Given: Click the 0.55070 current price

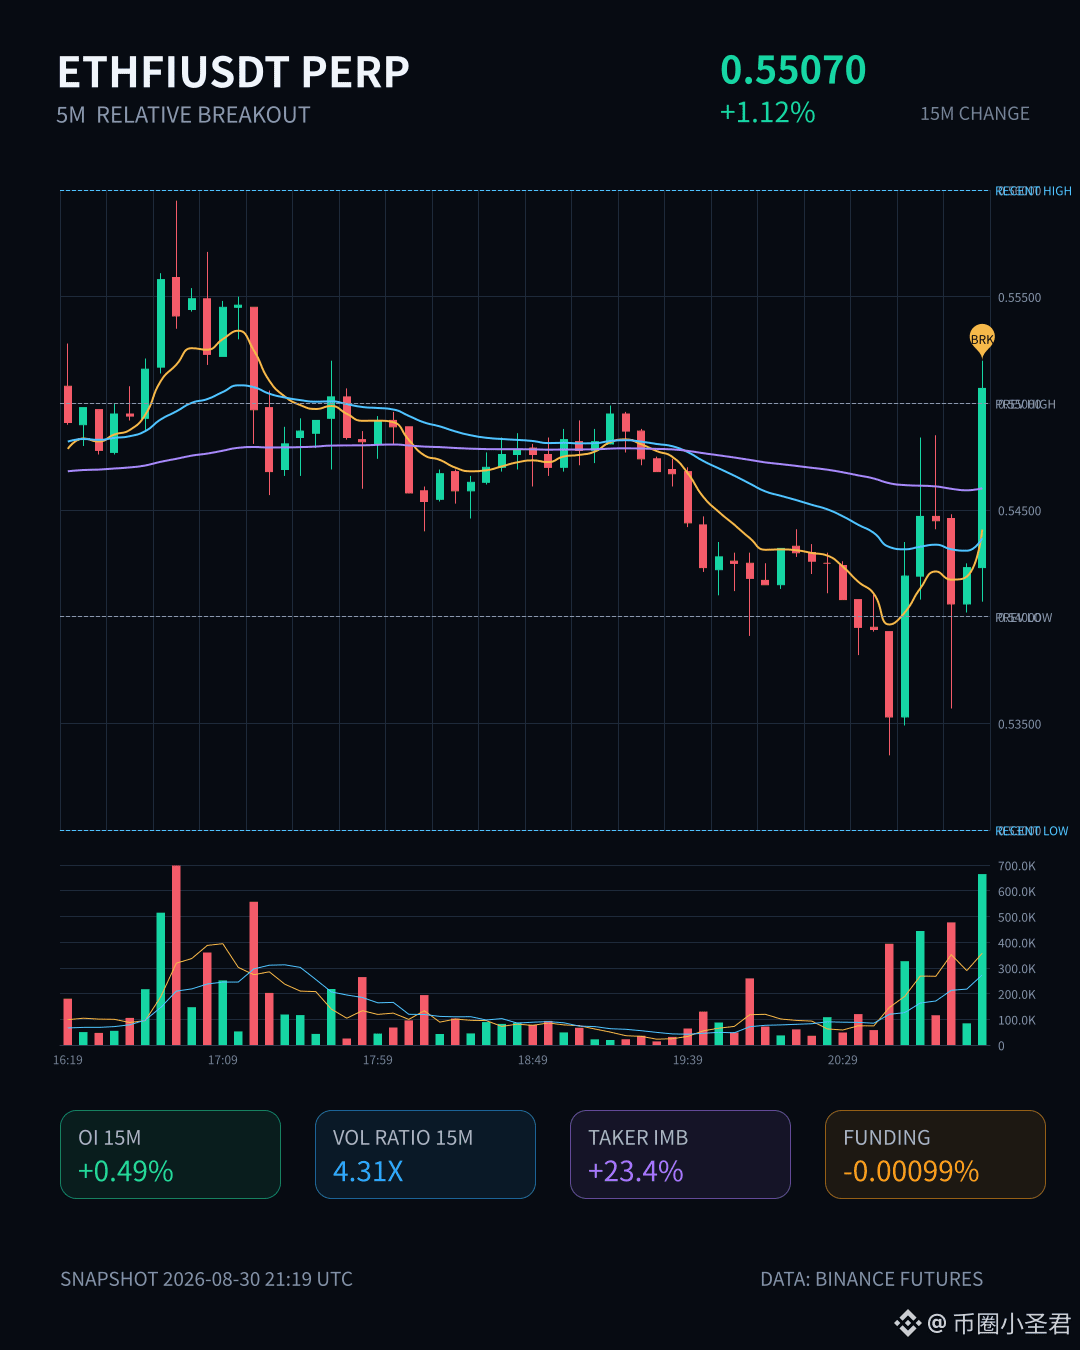Looking at the screenshot, I should (x=793, y=70).
